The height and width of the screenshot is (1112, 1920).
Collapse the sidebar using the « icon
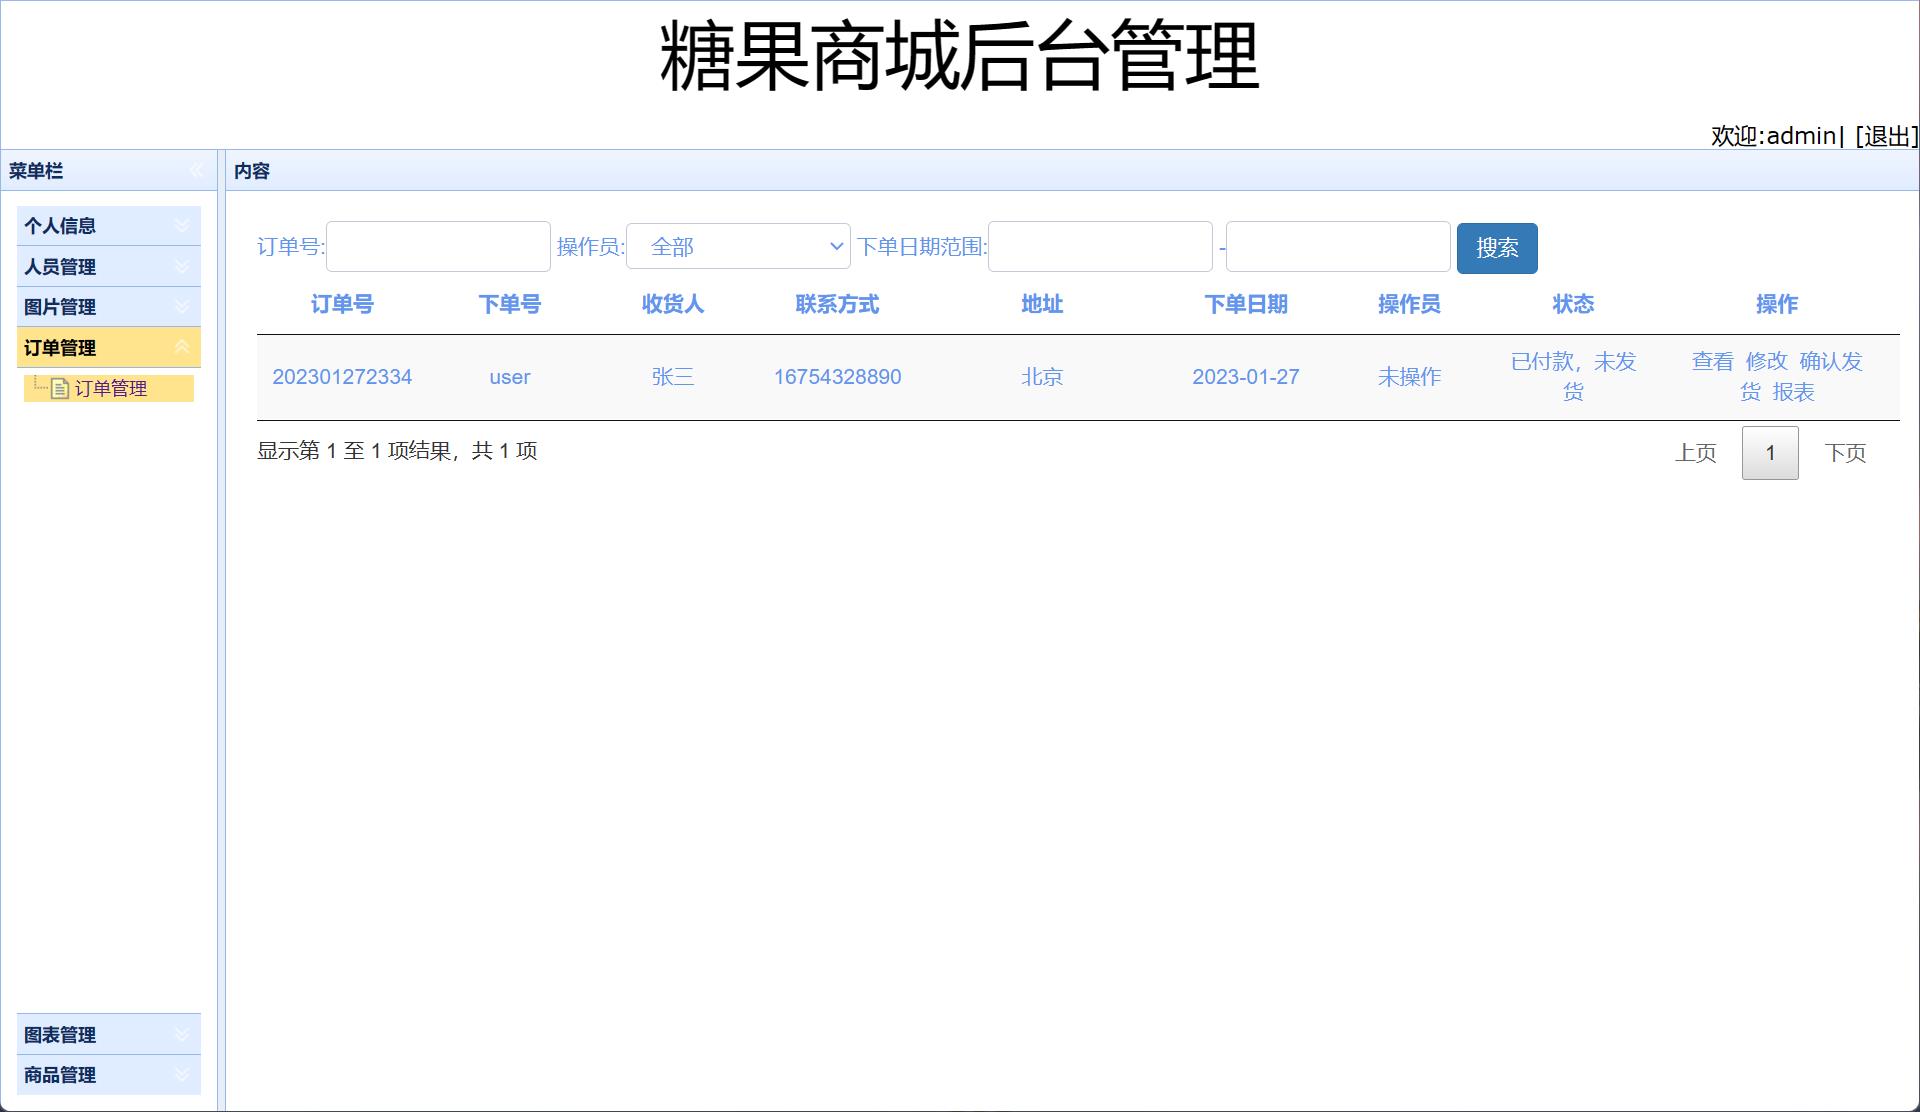(x=196, y=170)
